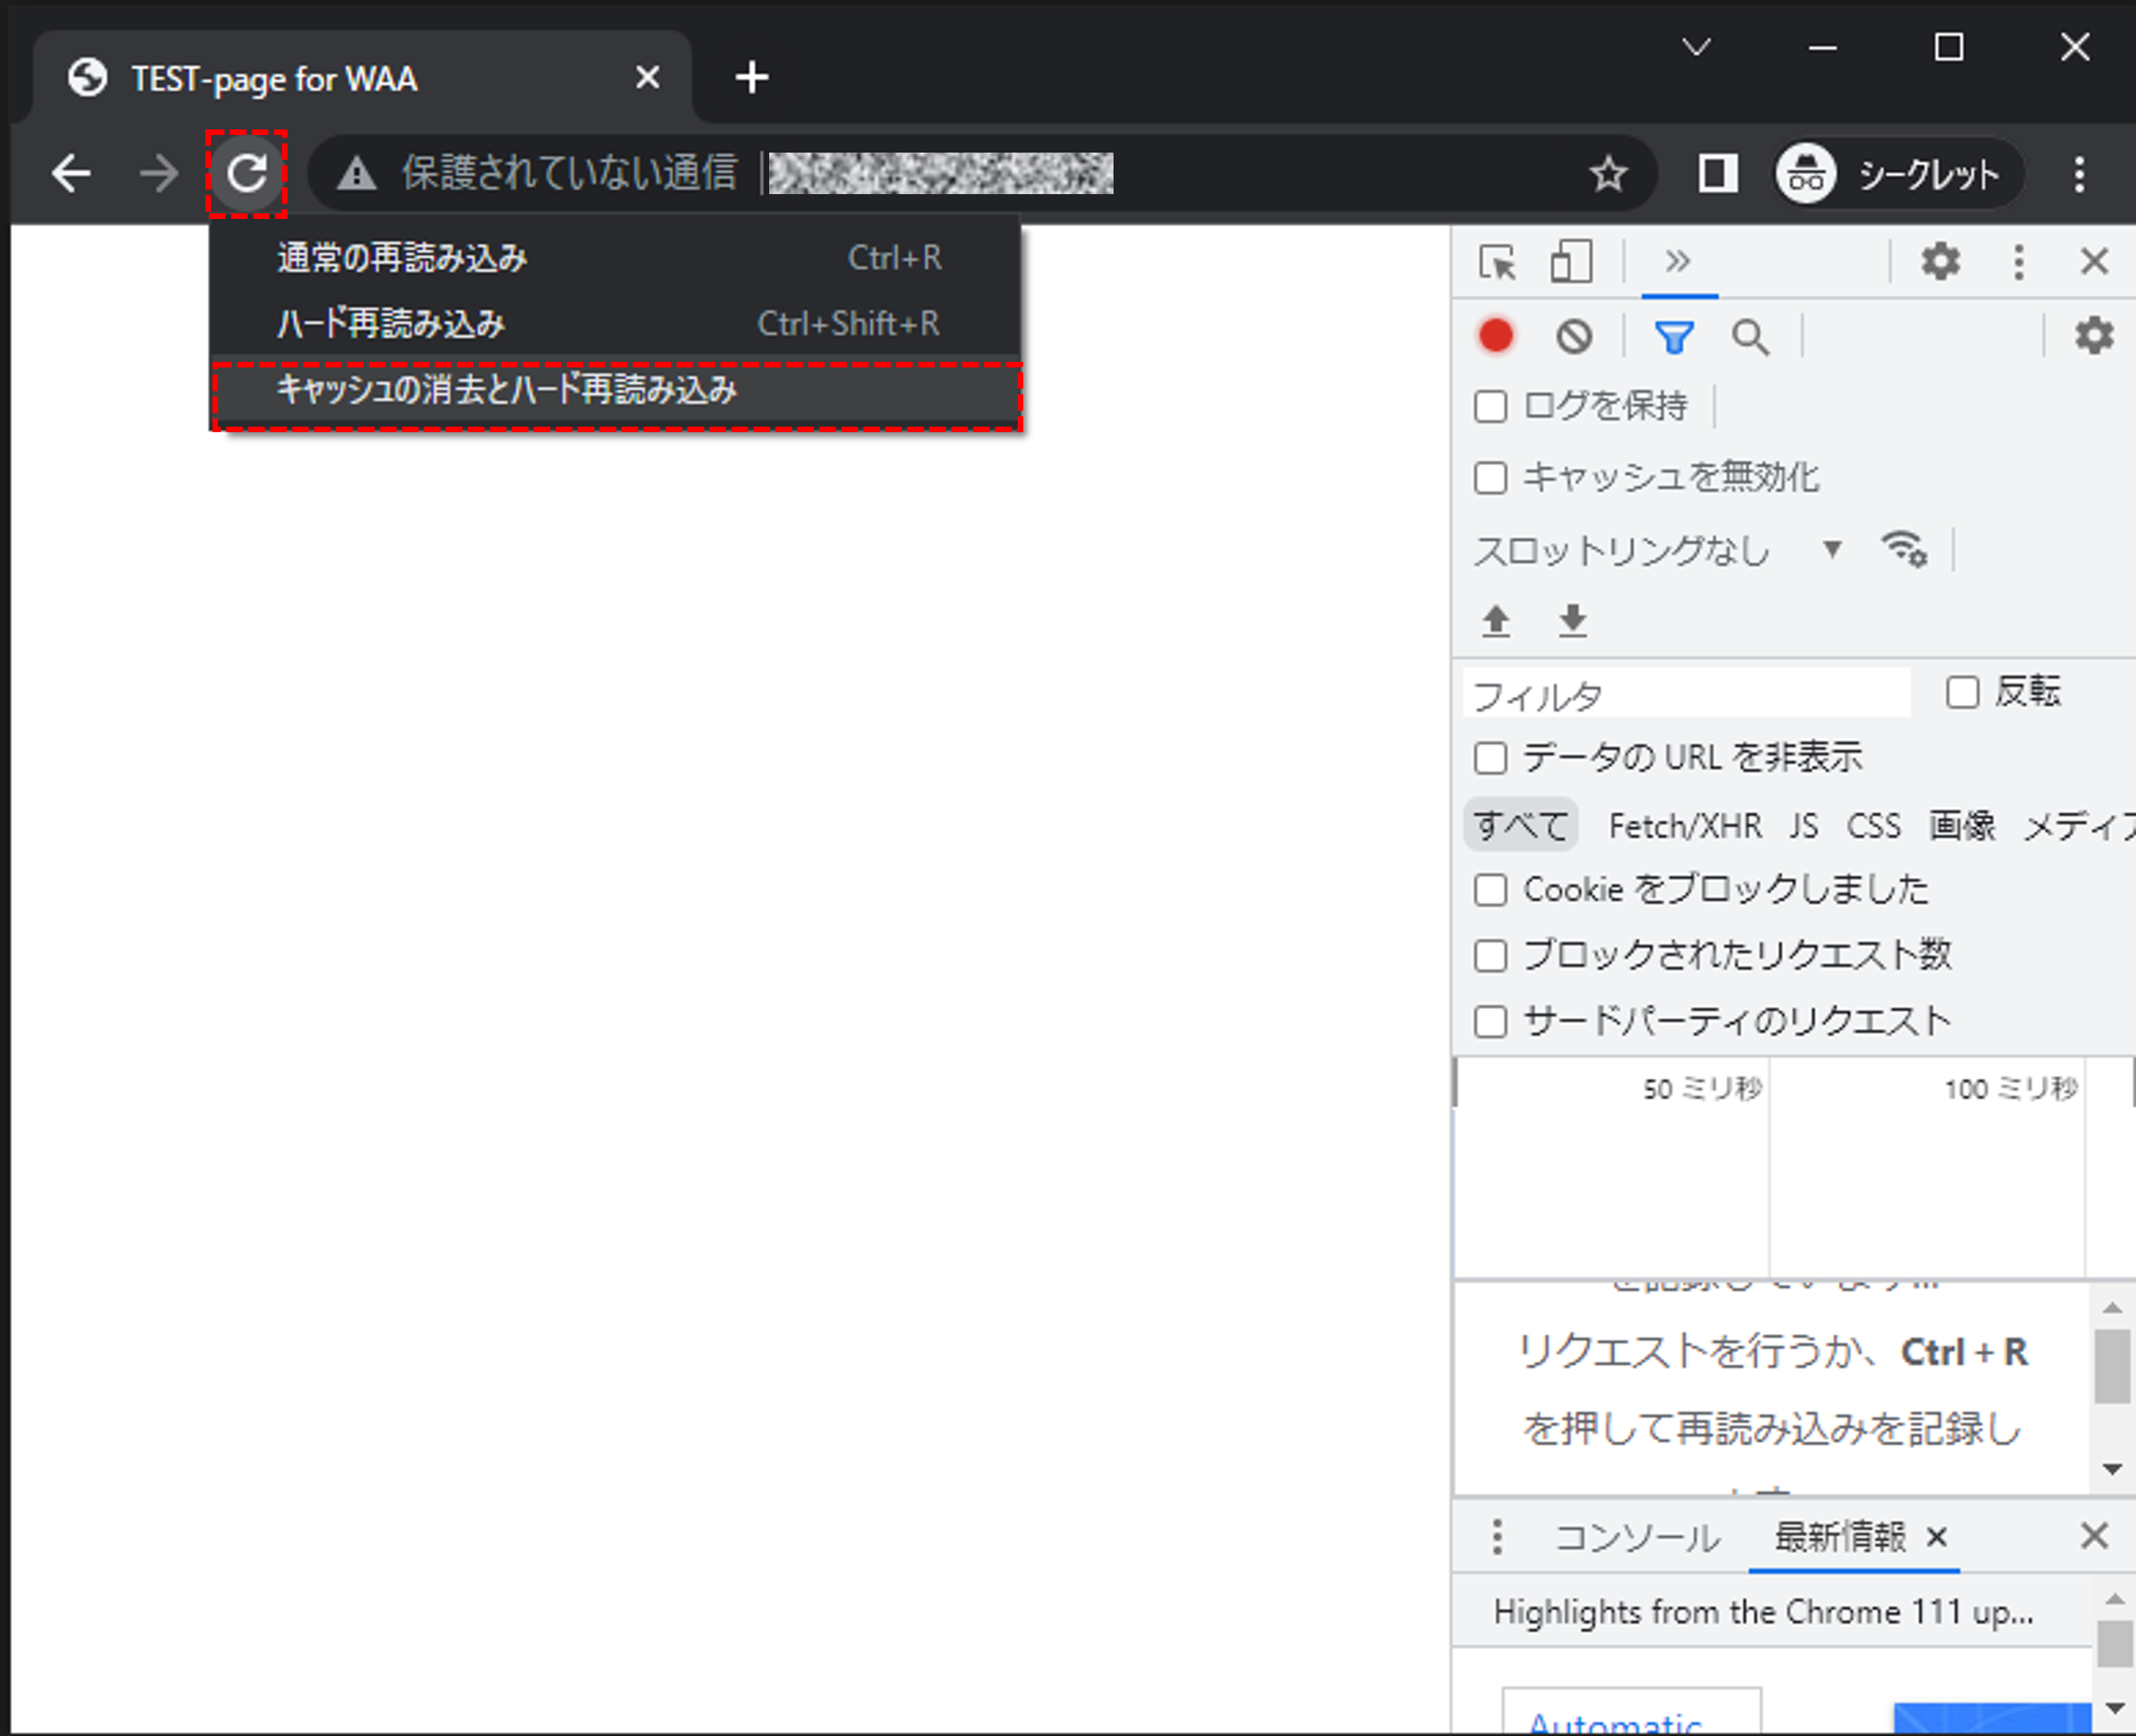This screenshot has height=1736, width=2136.
Task: Toggle the device toolbar icon
Action: click(x=1571, y=262)
